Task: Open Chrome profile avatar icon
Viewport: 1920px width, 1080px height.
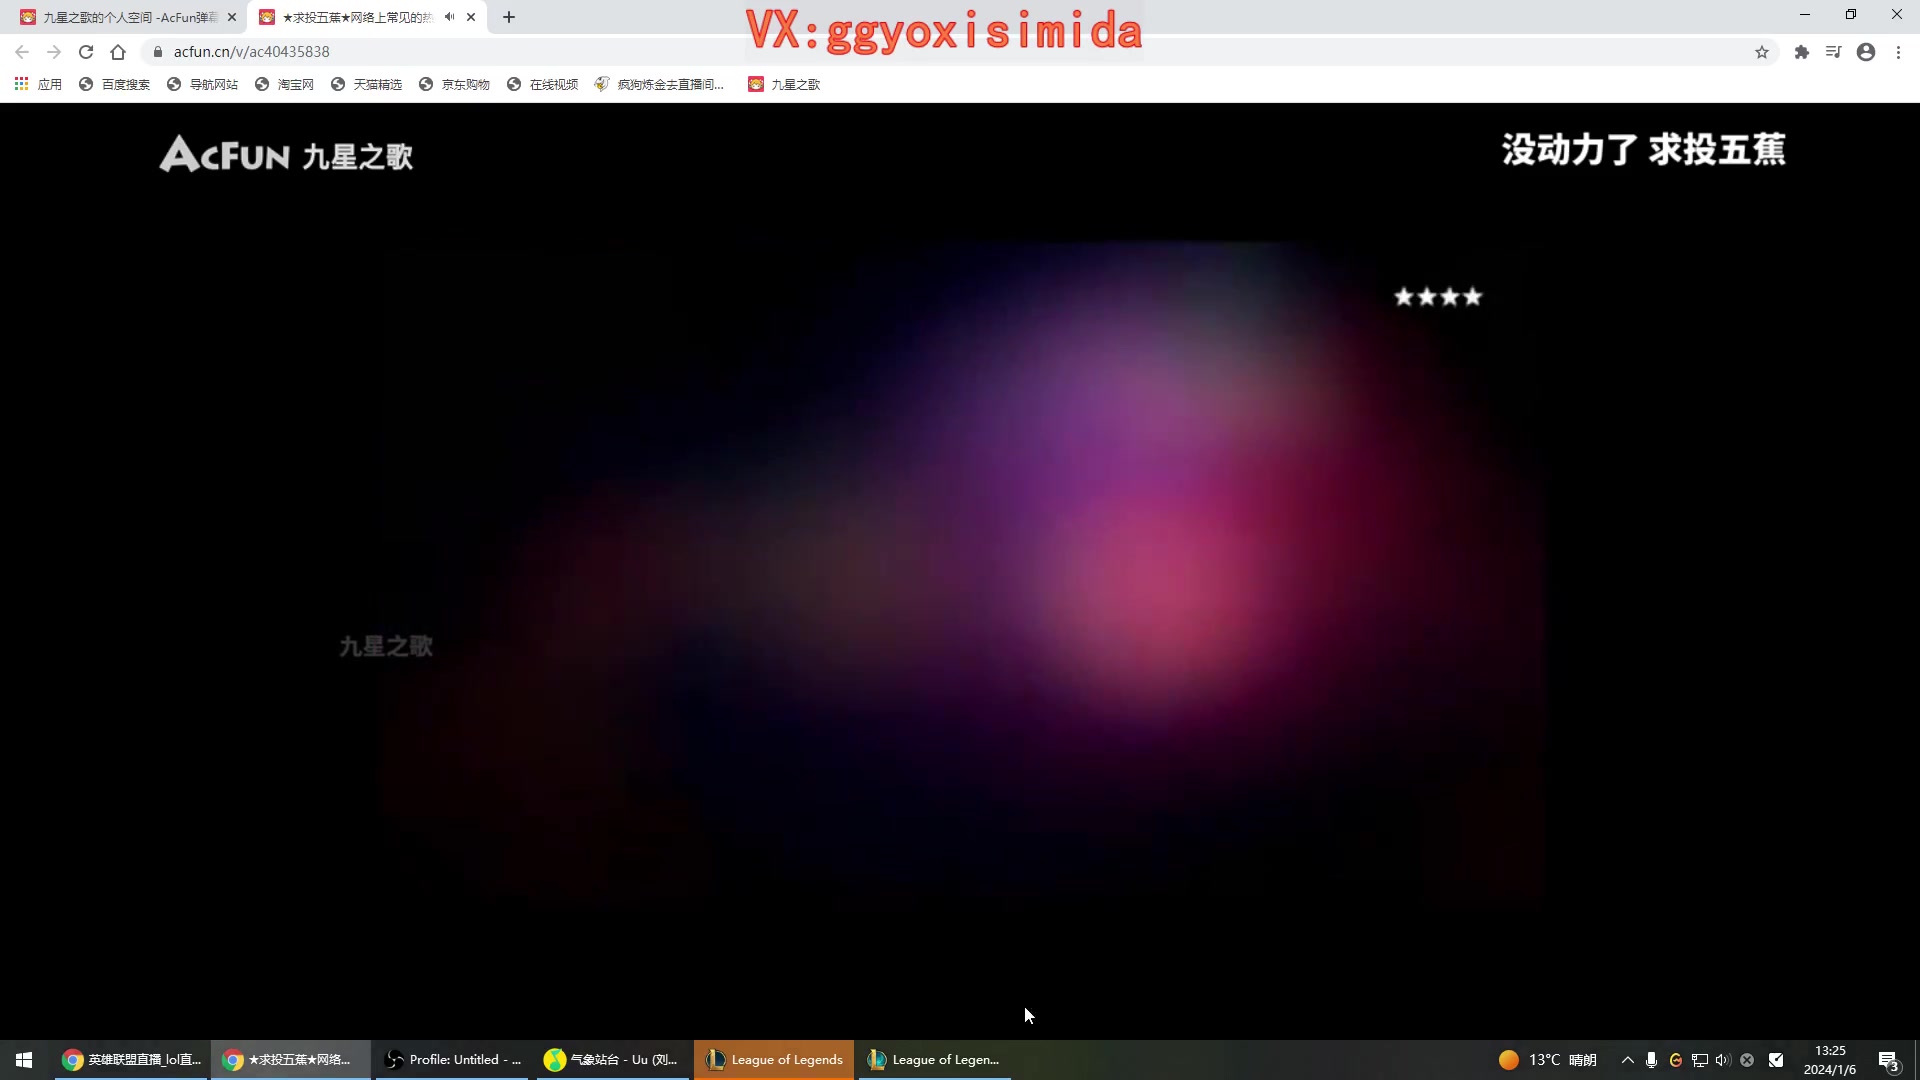Action: [x=1866, y=52]
